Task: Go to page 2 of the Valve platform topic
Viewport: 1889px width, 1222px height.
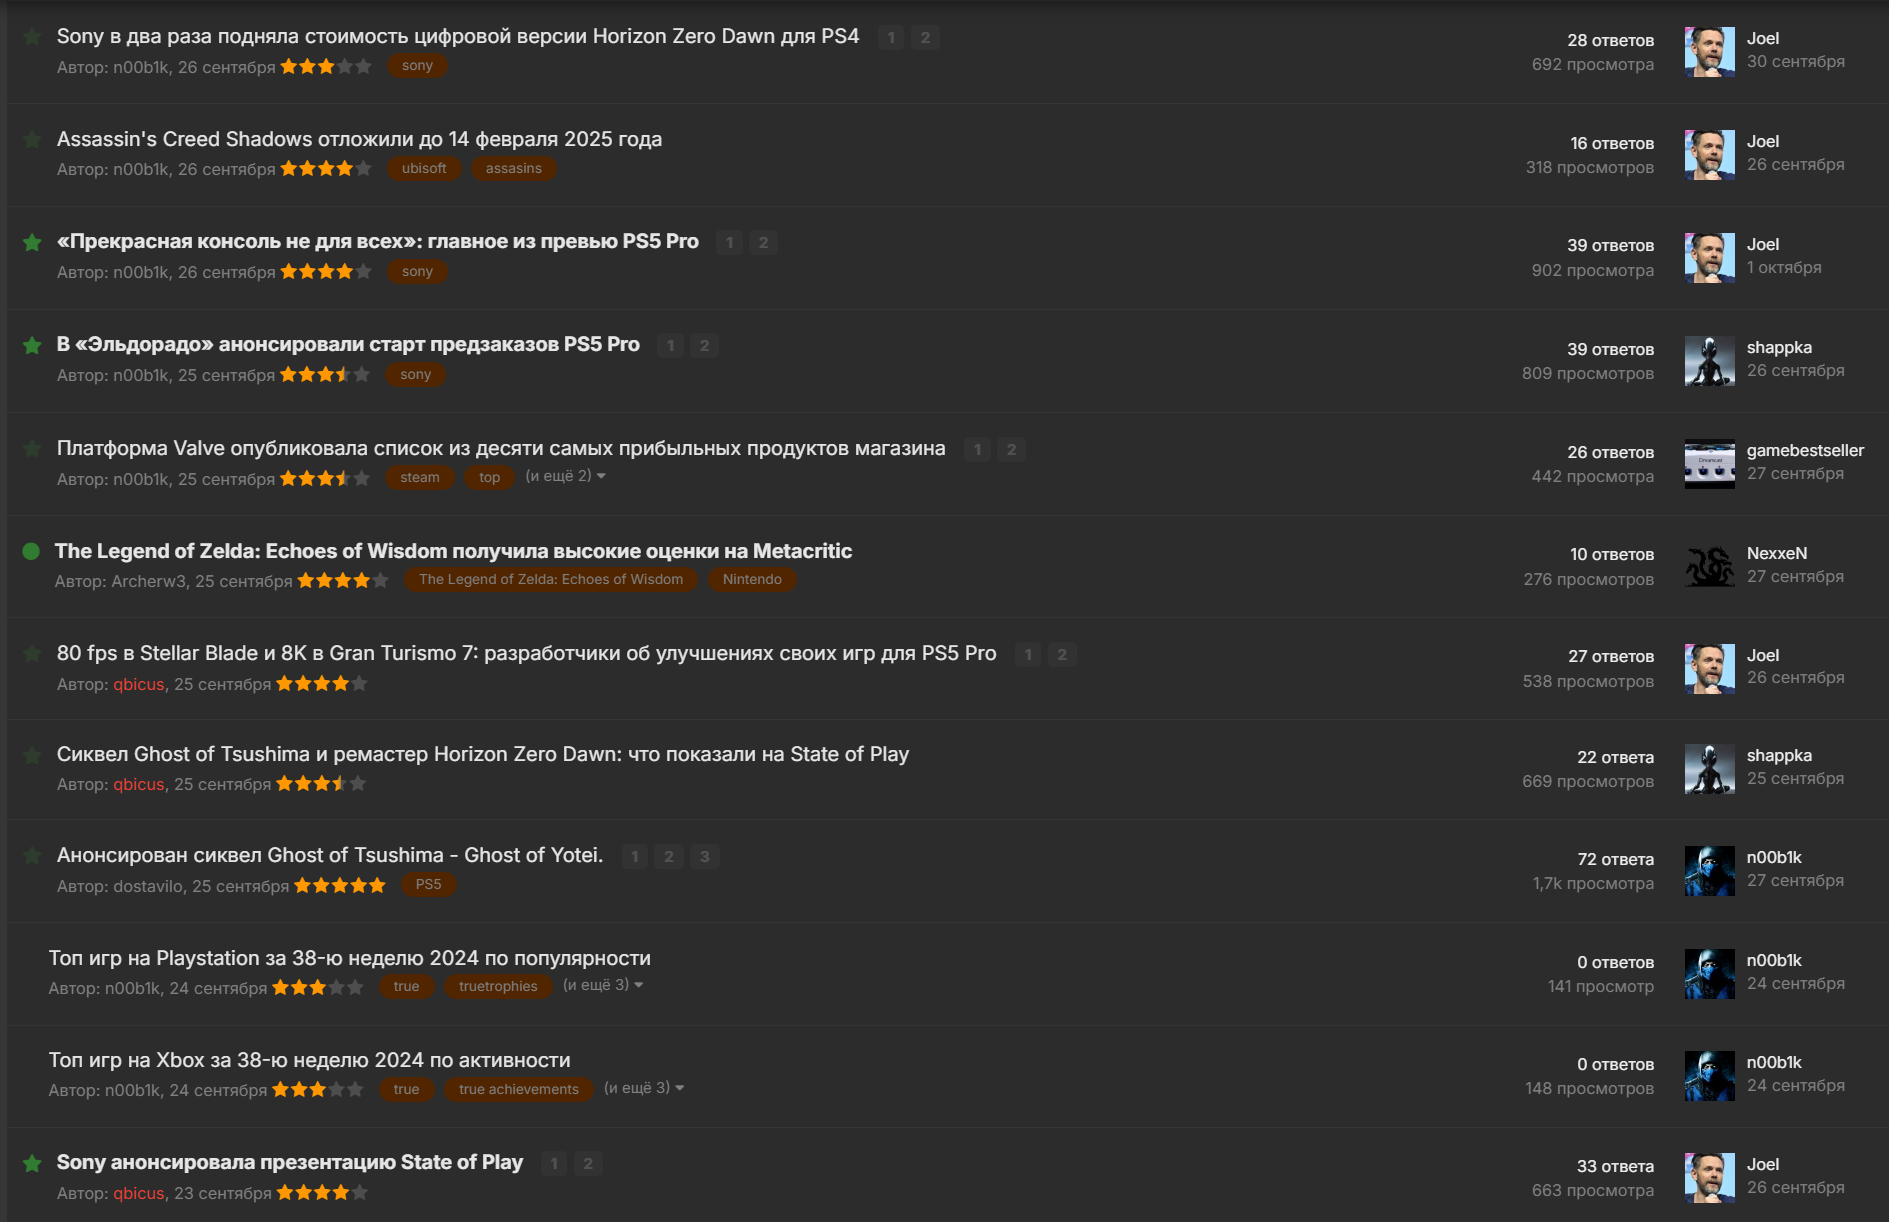Action: pos(1011,450)
